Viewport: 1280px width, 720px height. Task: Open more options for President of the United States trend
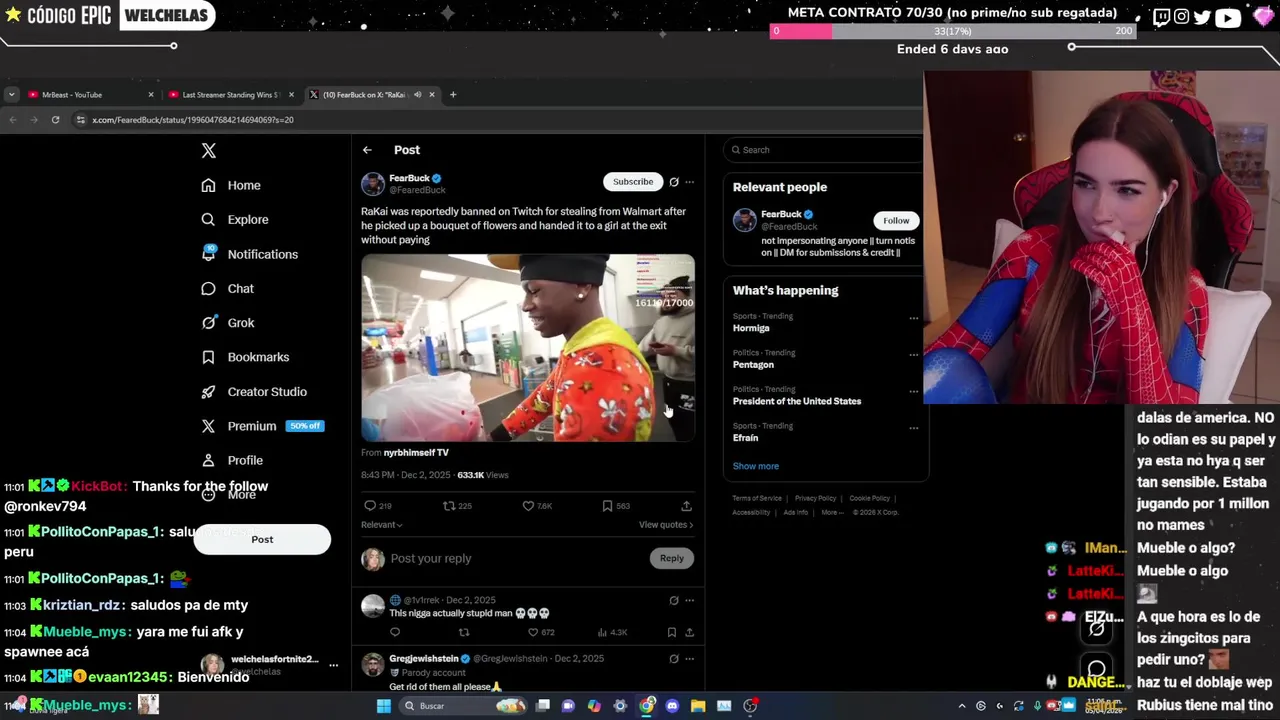913,391
